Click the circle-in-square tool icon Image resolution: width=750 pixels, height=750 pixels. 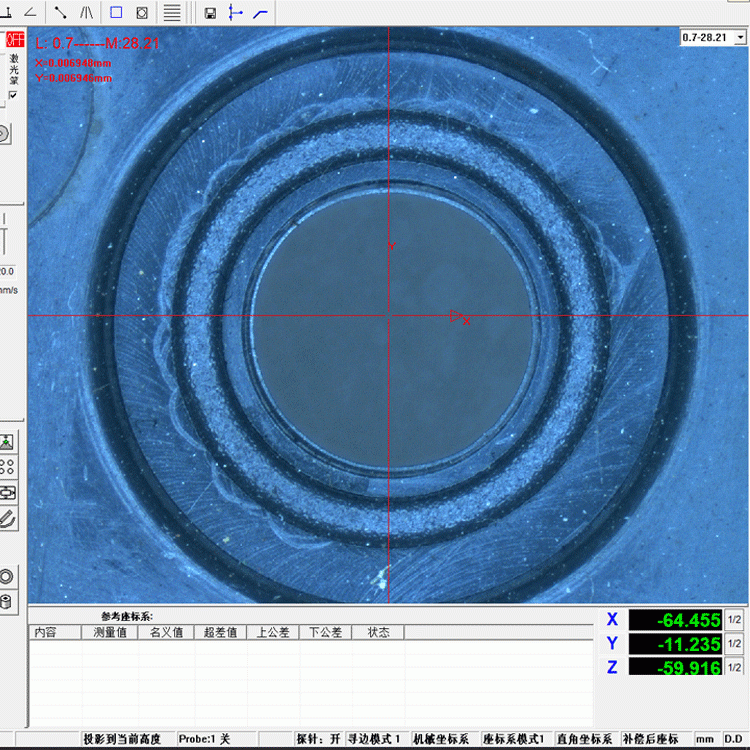coord(142,13)
